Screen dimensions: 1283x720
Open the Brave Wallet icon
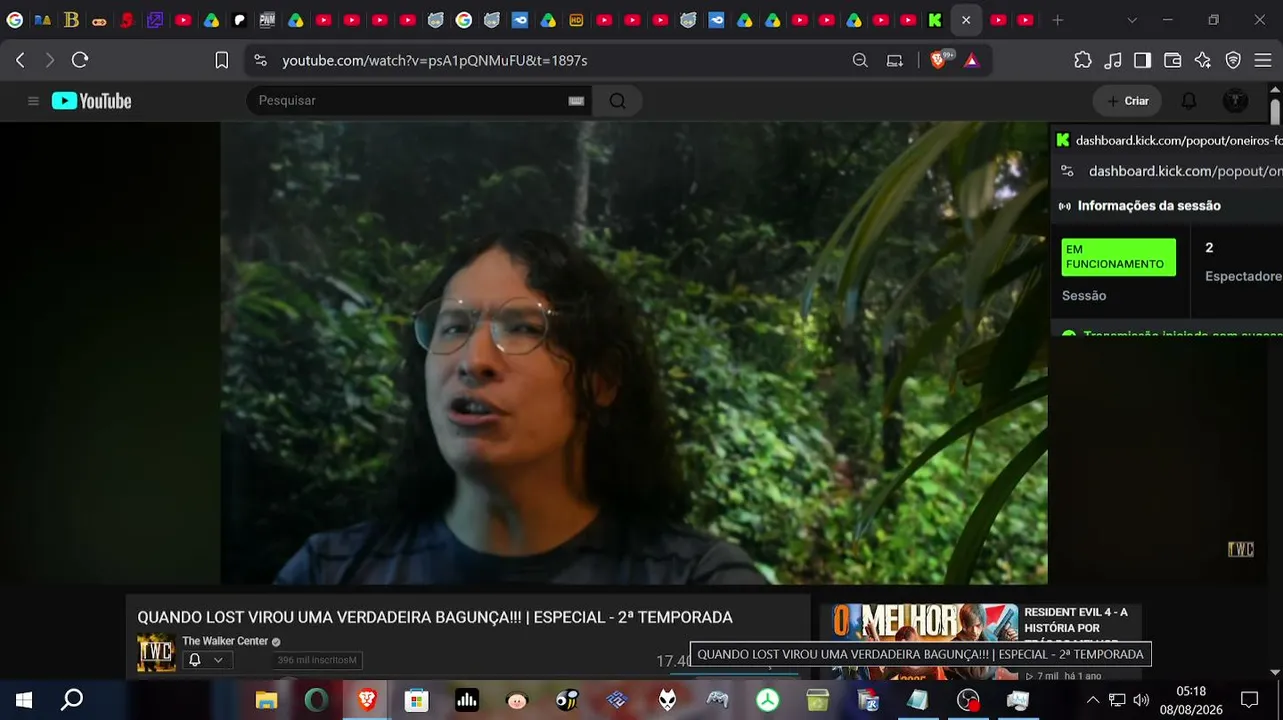pos(1173,60)
